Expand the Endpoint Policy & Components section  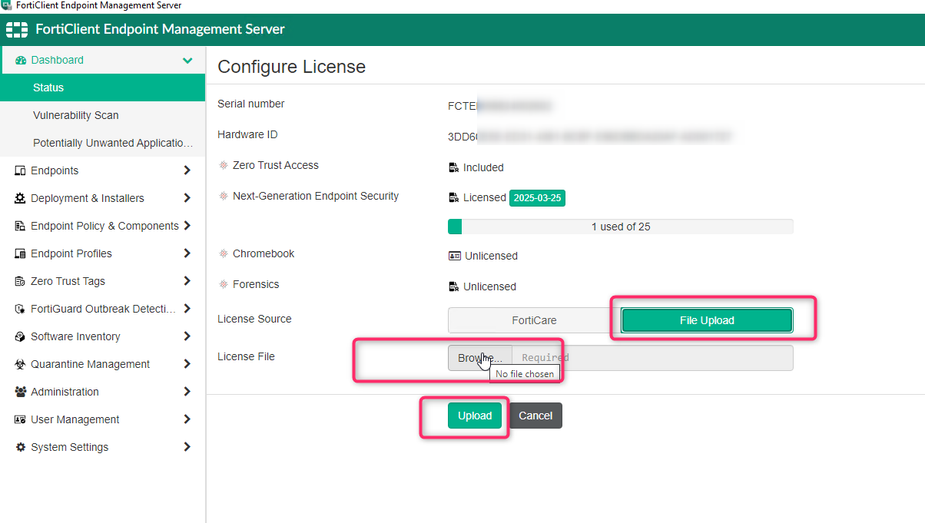187,226
